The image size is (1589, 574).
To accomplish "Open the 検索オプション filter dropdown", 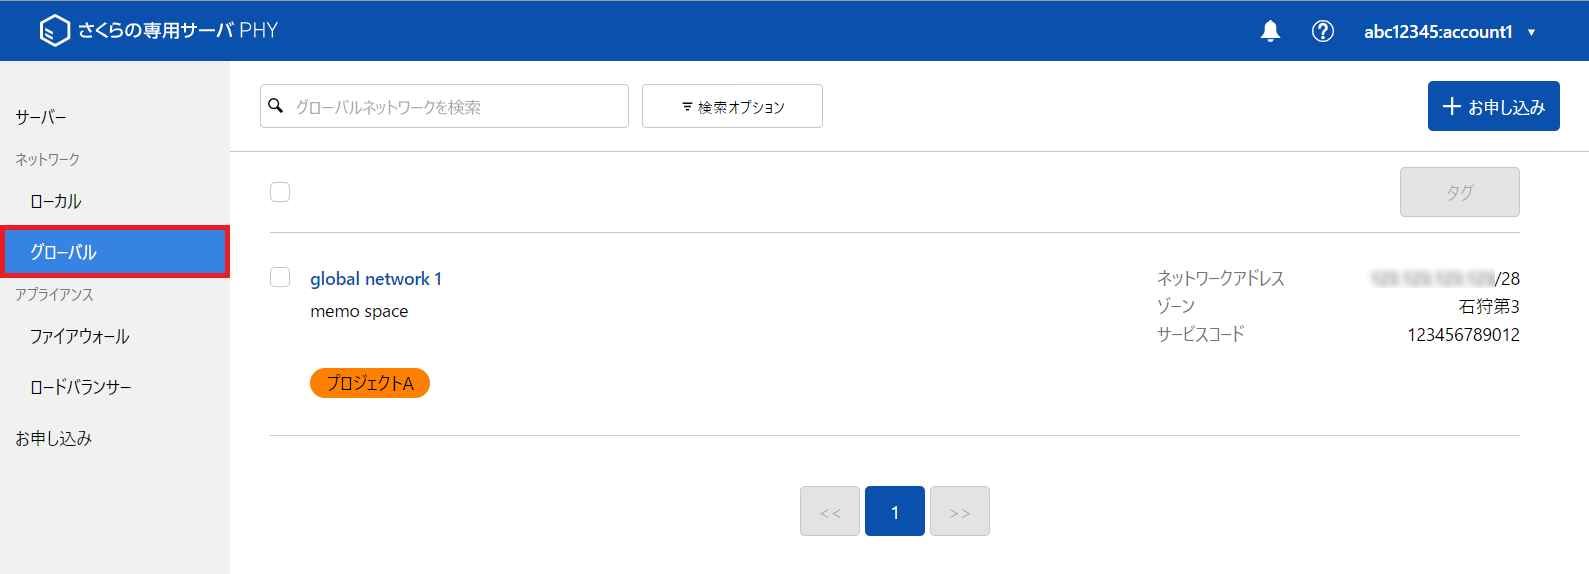I will point(732,106).
